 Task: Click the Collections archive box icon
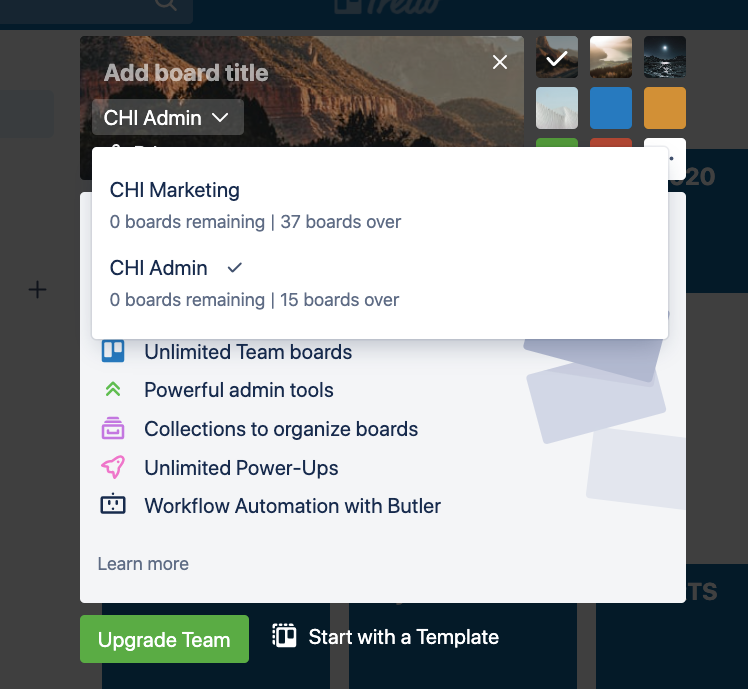pos(113,428)
